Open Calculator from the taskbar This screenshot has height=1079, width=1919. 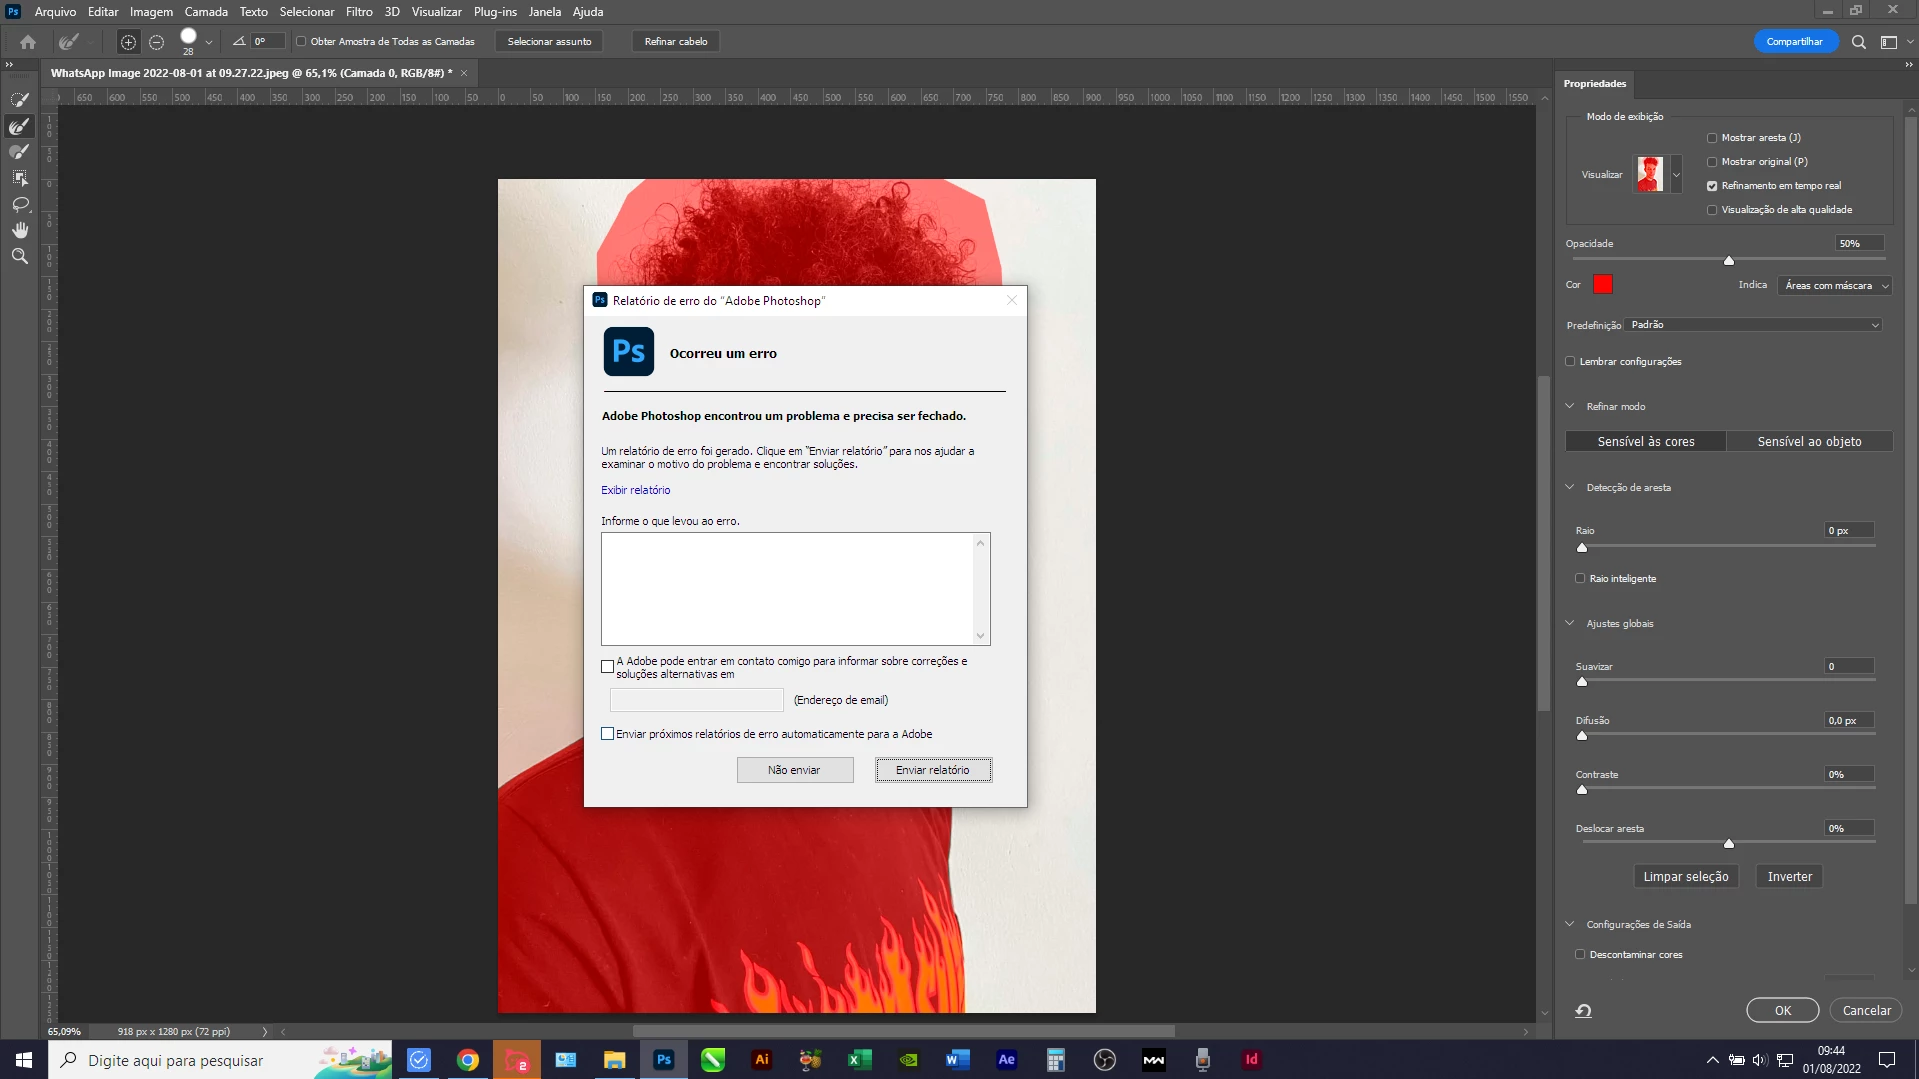pos(1056,1060)
